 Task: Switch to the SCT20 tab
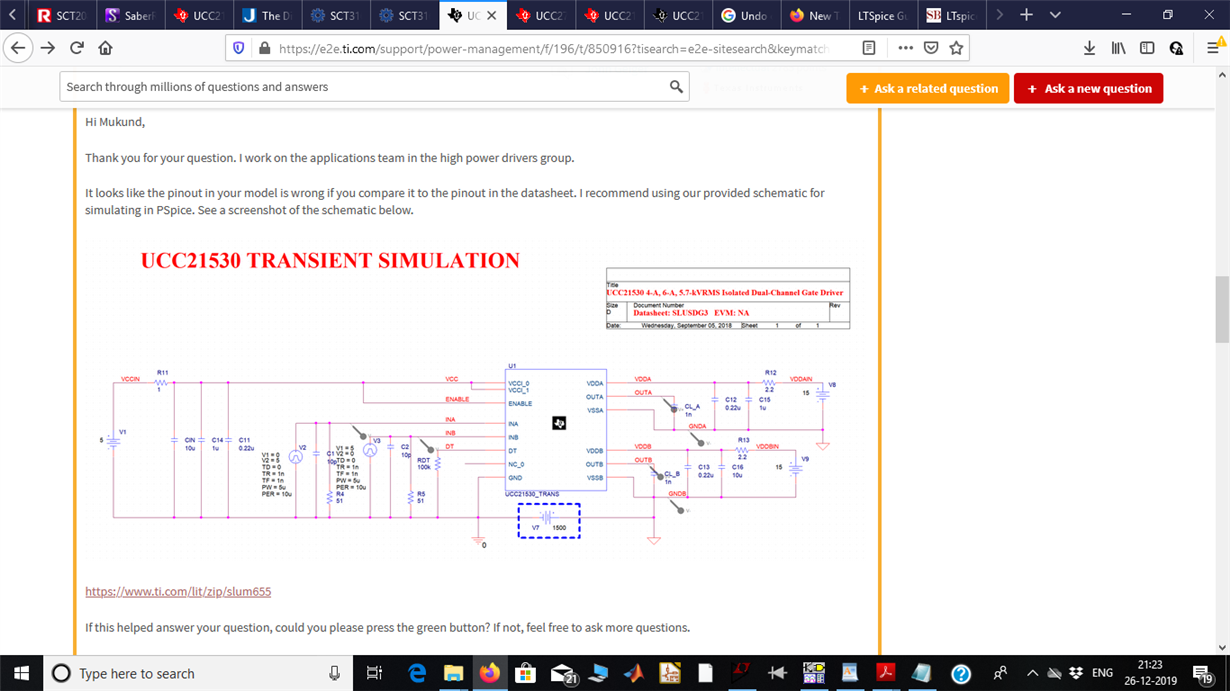(x=62, y=16)
